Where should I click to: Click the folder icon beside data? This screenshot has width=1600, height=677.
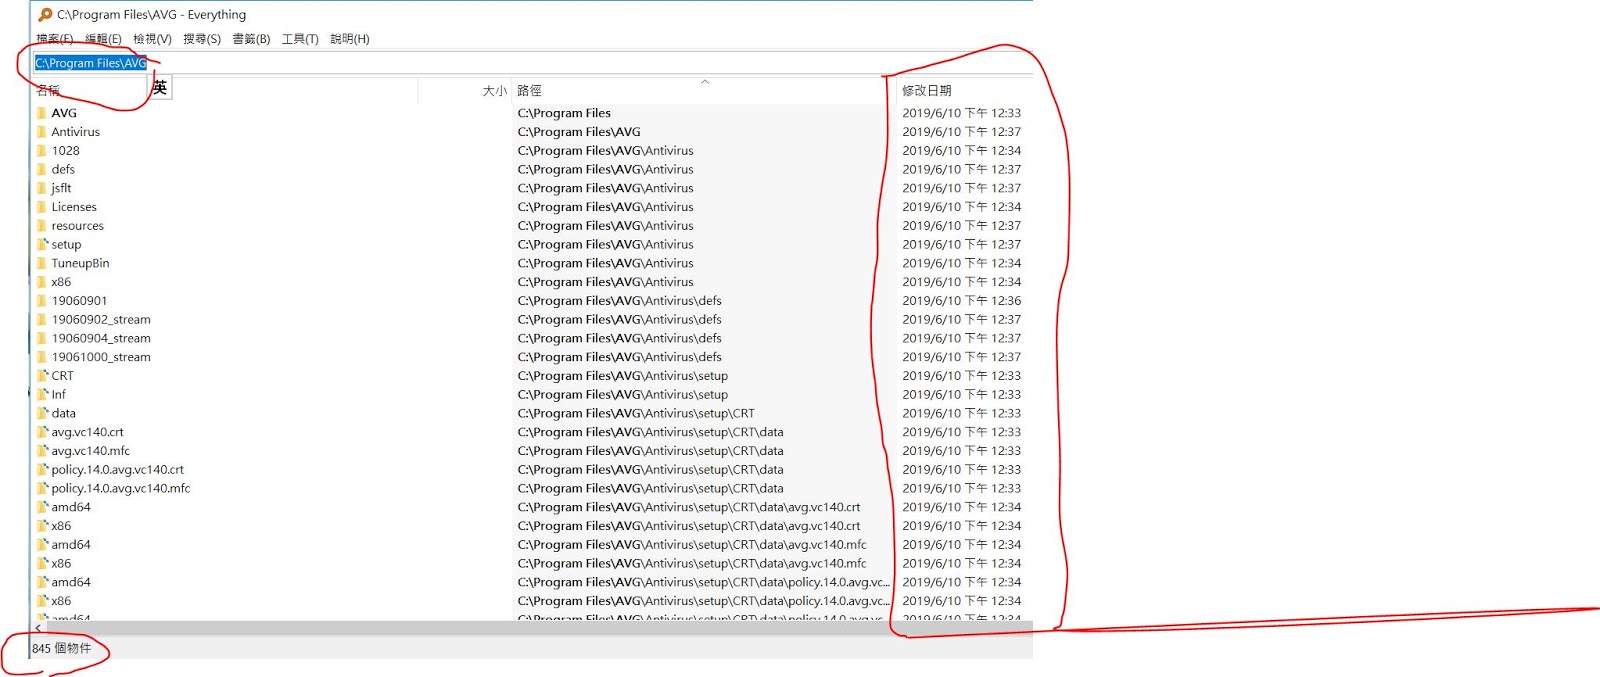42,413
